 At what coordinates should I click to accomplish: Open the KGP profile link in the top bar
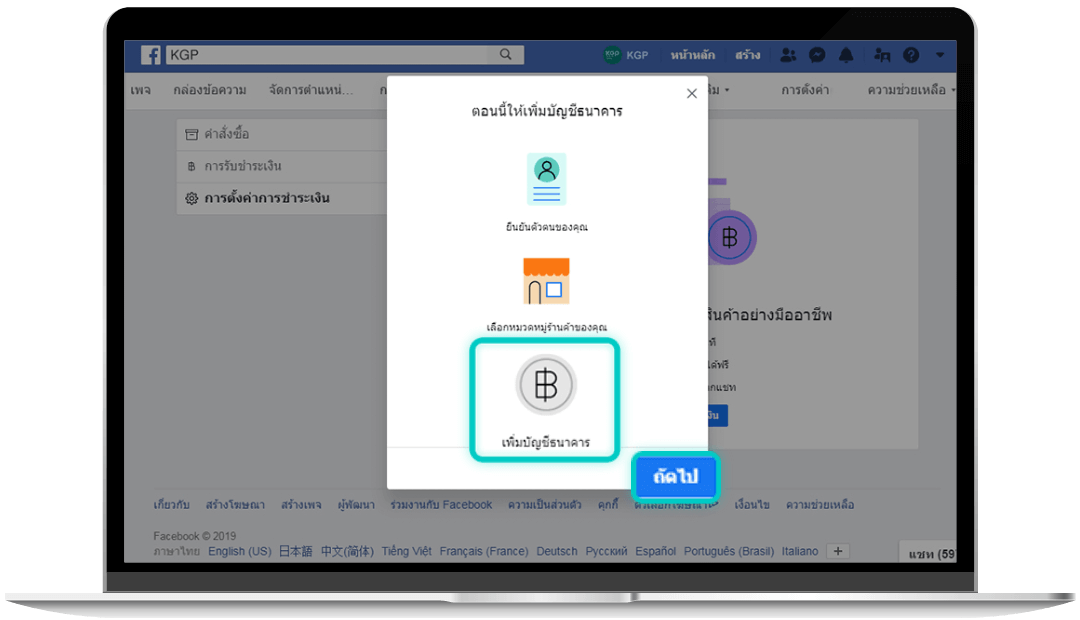pos(626,55)
